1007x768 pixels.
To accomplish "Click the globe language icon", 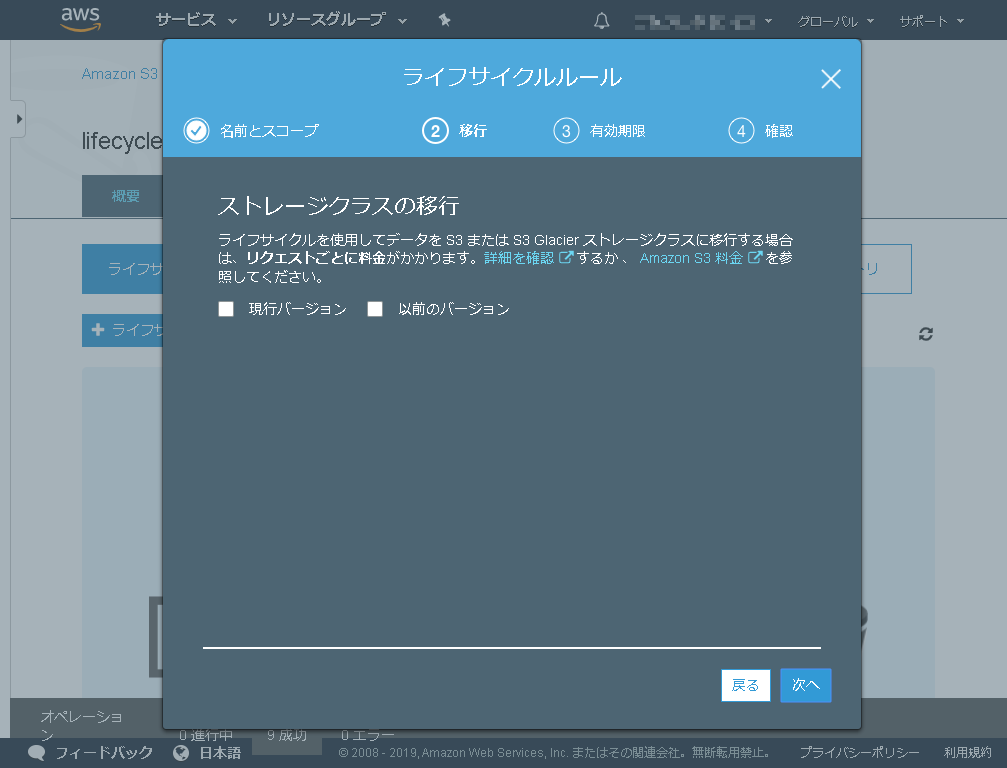I will 181,753.
